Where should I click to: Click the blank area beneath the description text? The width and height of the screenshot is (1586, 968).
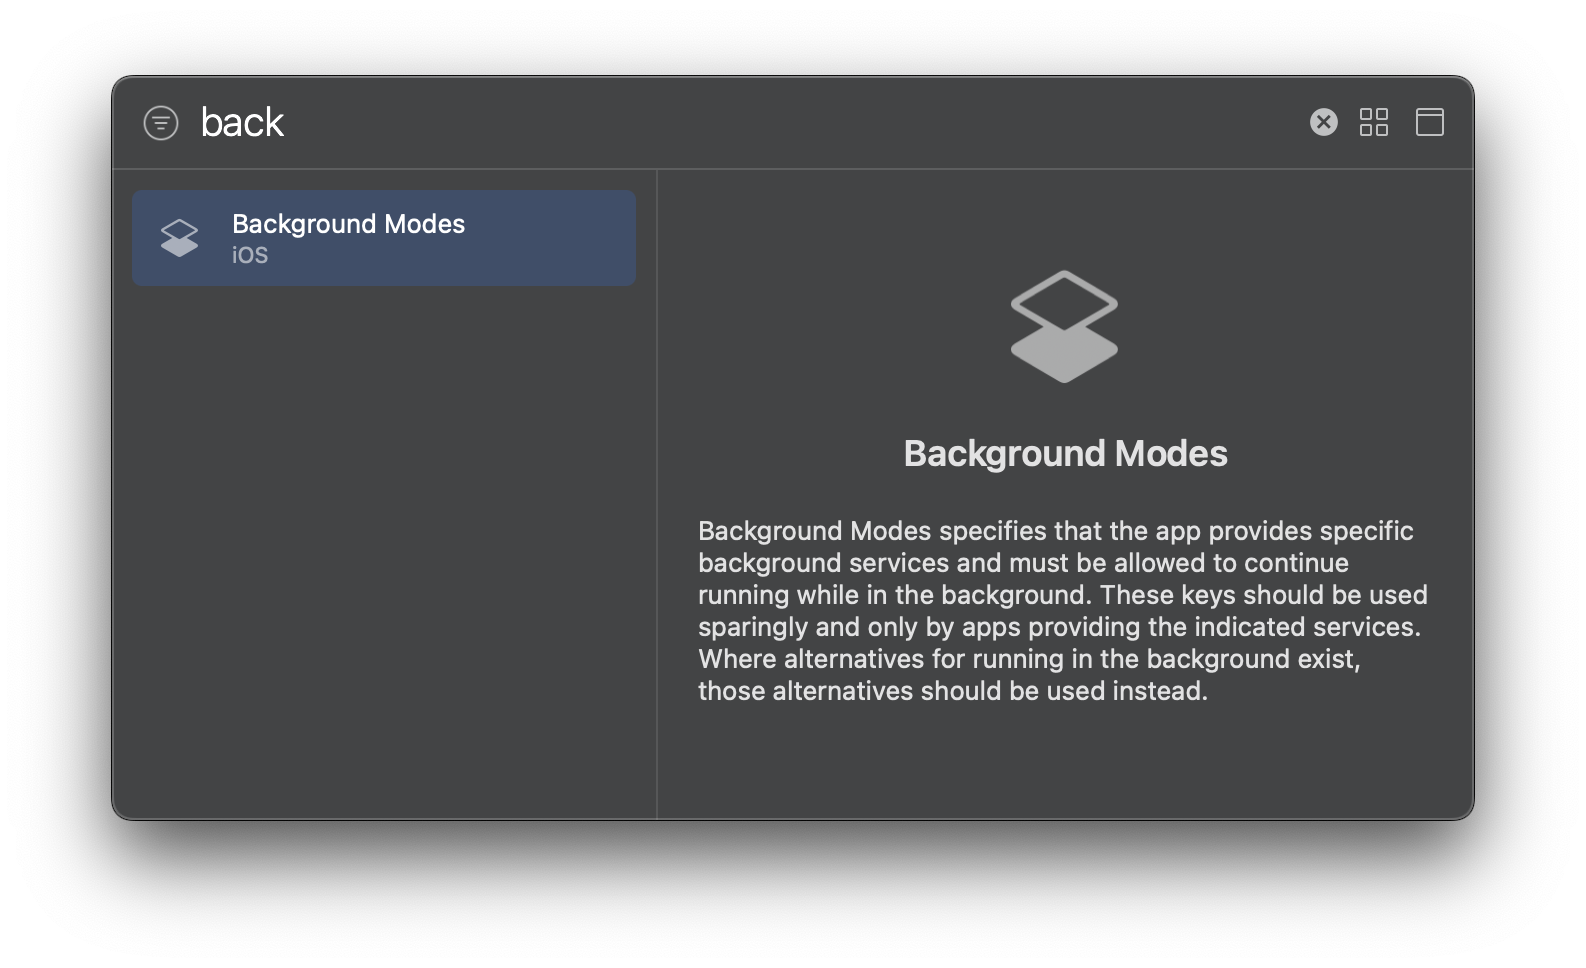[1065, 762]
